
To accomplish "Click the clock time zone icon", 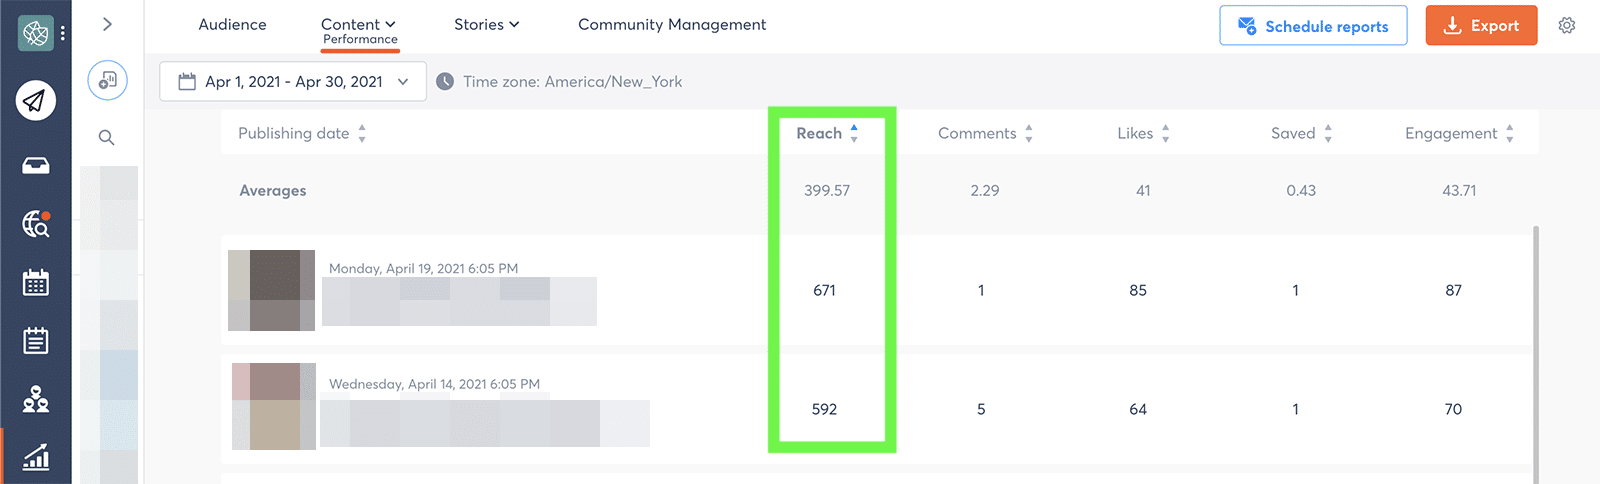I will [445, 82].
